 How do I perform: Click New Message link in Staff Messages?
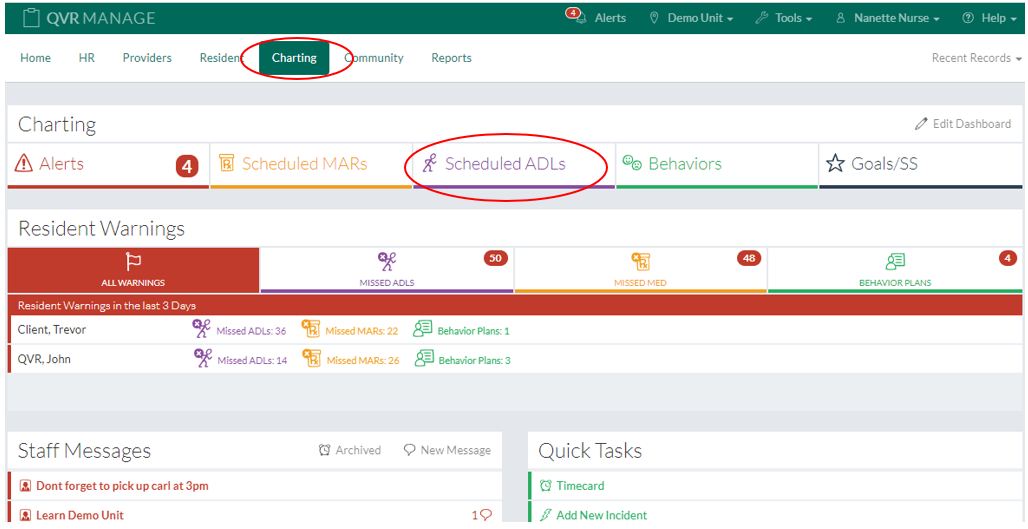pos(447,451)
